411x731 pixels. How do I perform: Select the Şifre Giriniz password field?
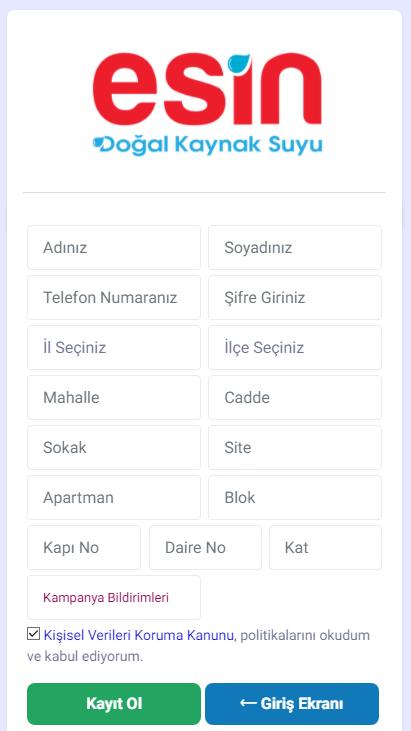tap(295, 297)
